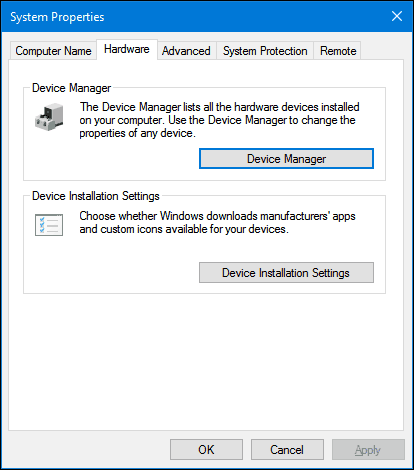Select the Hardware tab
Screen dimensions: 414x470
pos(127,49)
